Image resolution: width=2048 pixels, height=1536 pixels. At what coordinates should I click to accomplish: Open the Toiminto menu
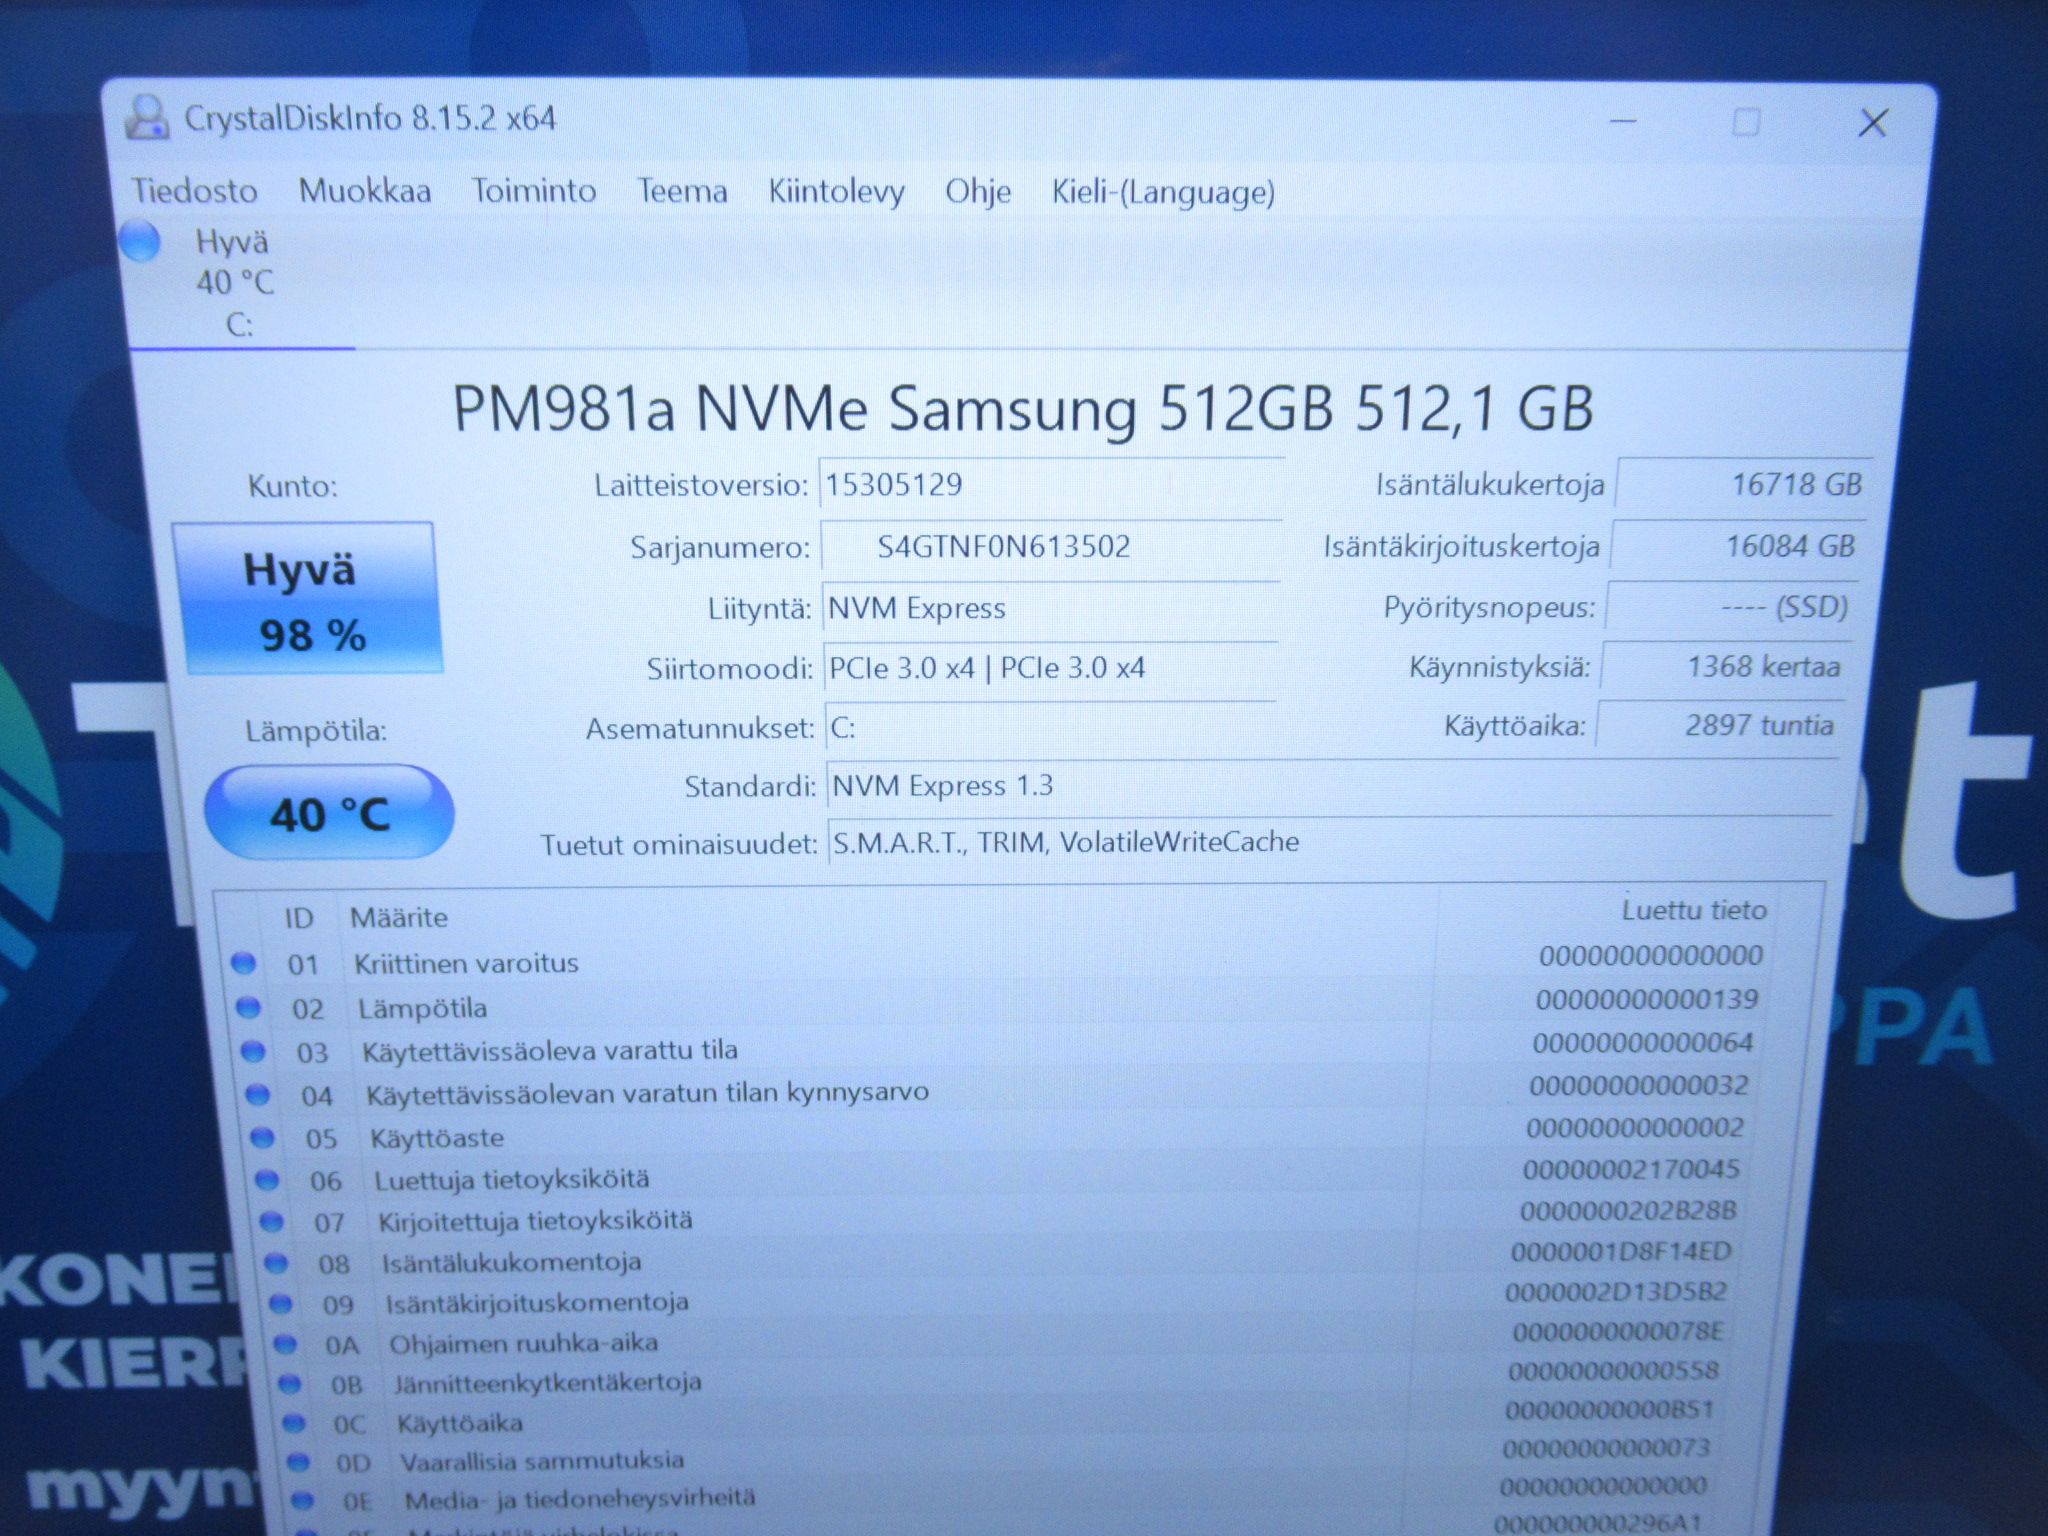534,190
